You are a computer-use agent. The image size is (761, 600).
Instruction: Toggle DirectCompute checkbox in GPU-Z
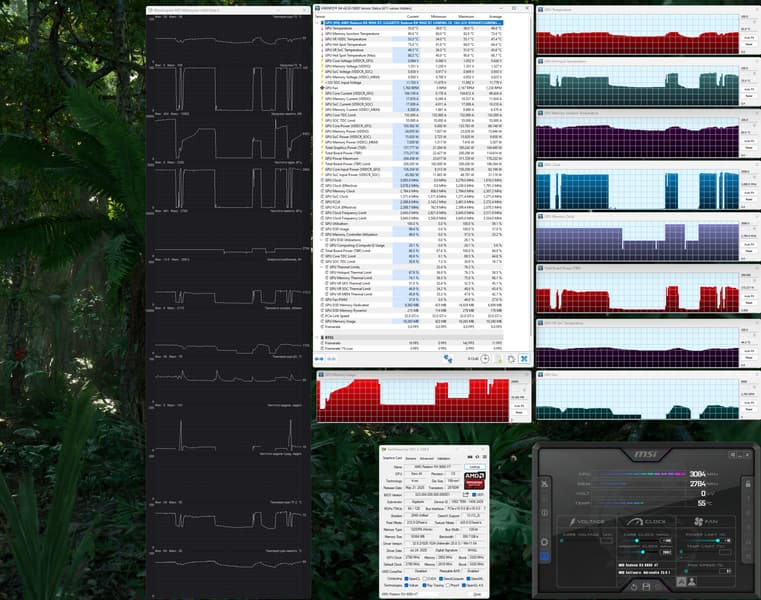coord(441,579)
